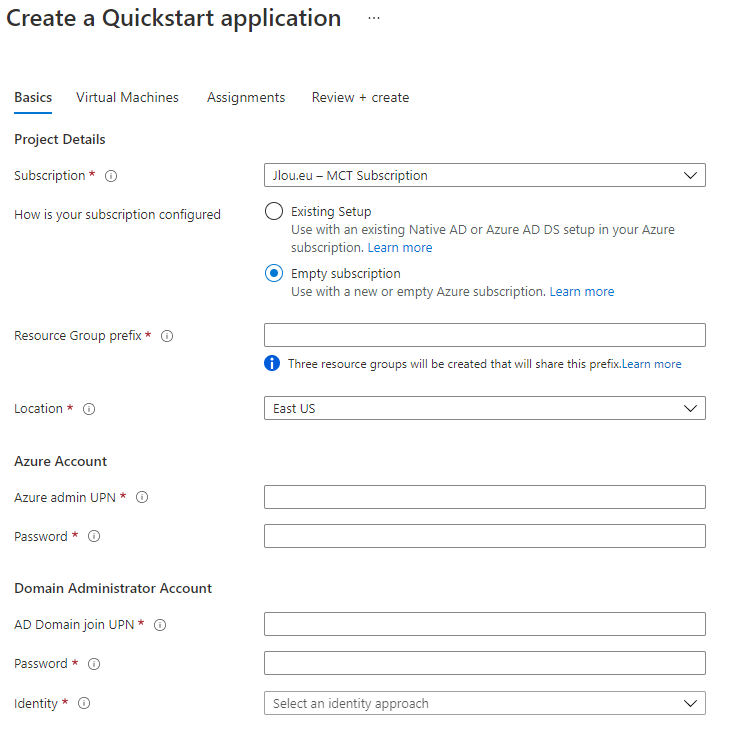Click info icon beside Domain Administrator Password
Image resolution: width=730 pixels, height=746 pixels.
(x=94, y=664)
